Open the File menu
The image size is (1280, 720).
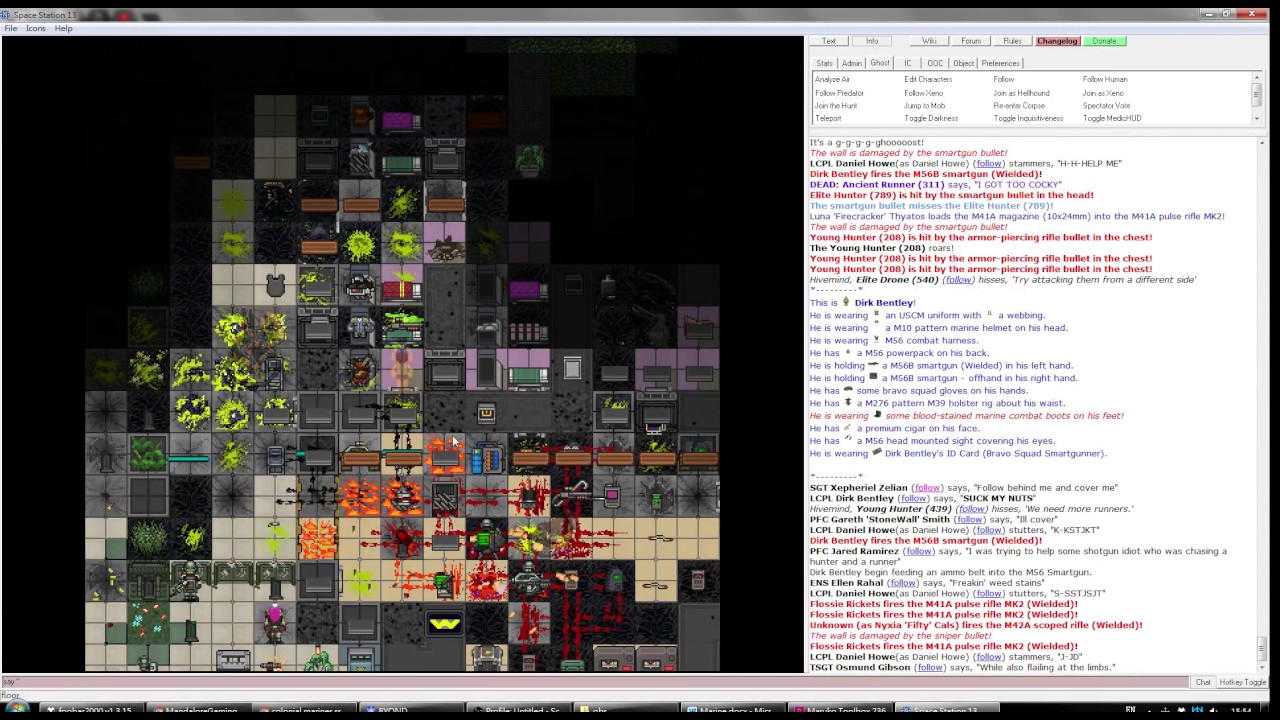coord(10,28)
